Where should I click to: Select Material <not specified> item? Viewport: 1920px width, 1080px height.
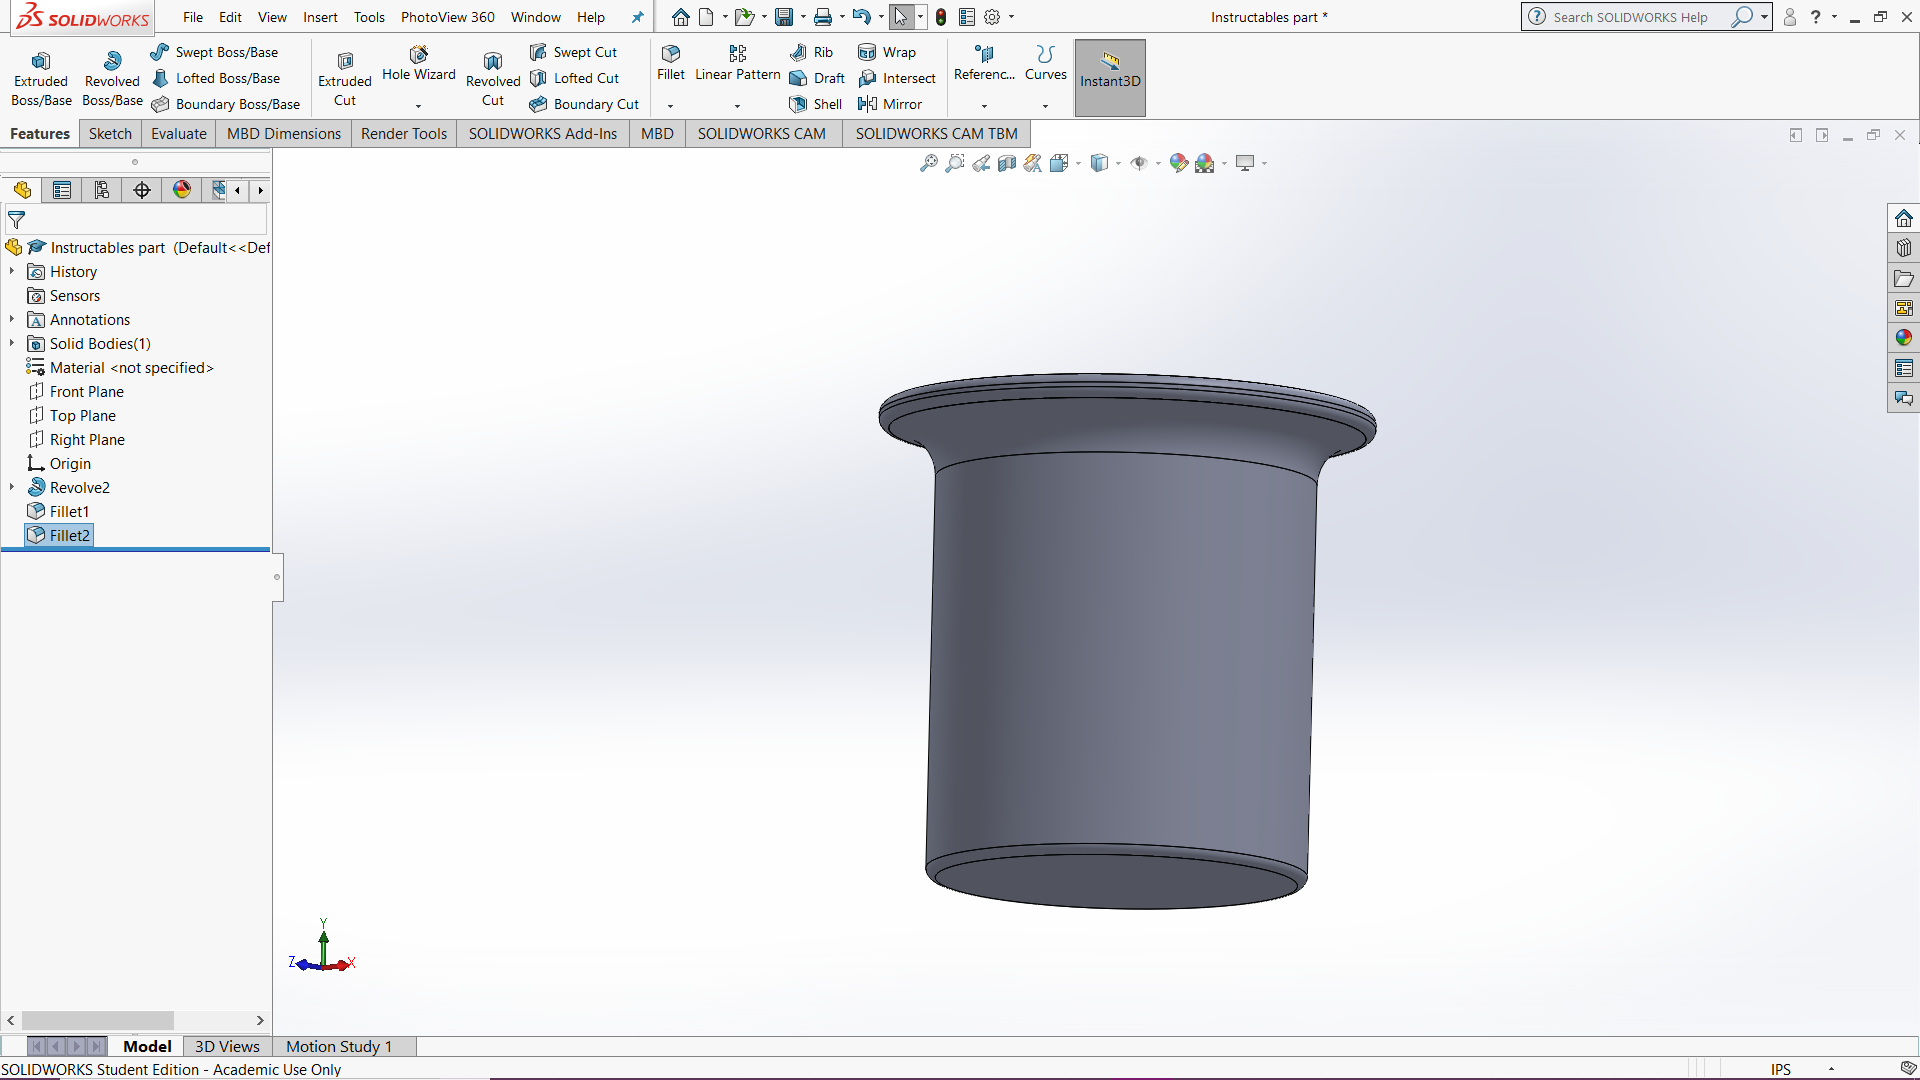[120, 368]
